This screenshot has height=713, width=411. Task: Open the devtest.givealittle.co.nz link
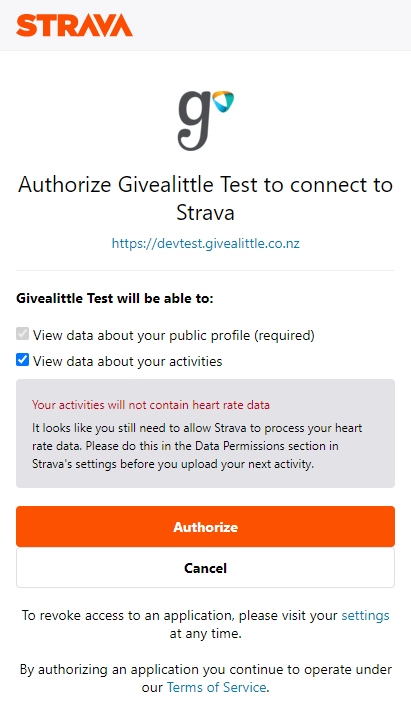206,243
